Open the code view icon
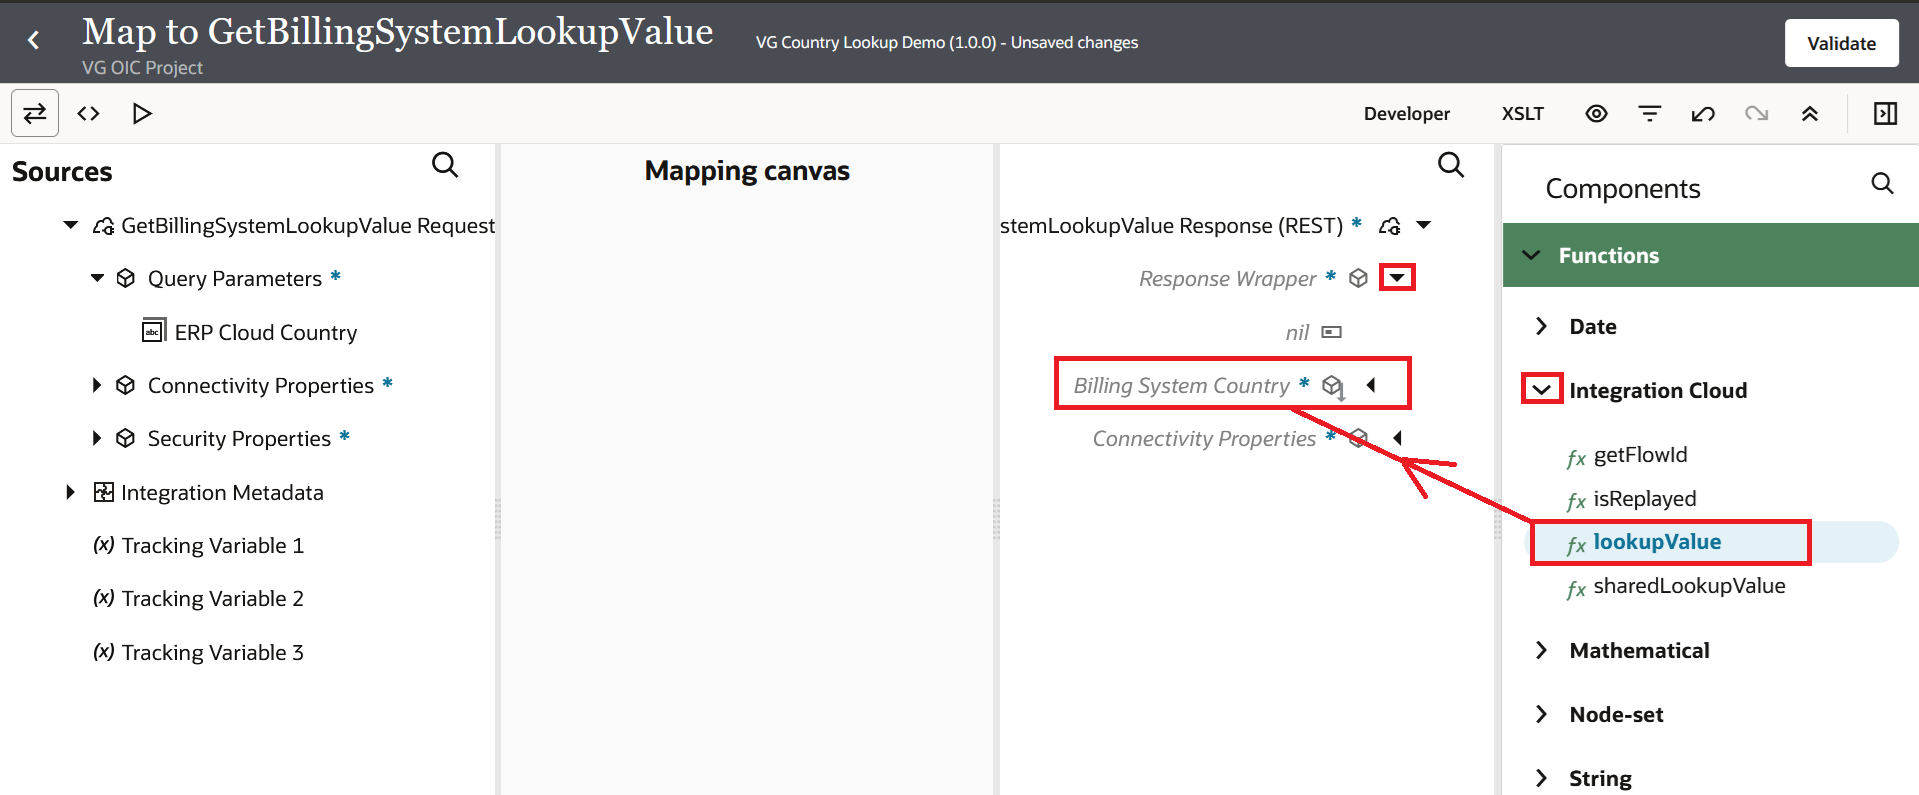Viewport: 1919px width, 795px height. pos(89,114)
